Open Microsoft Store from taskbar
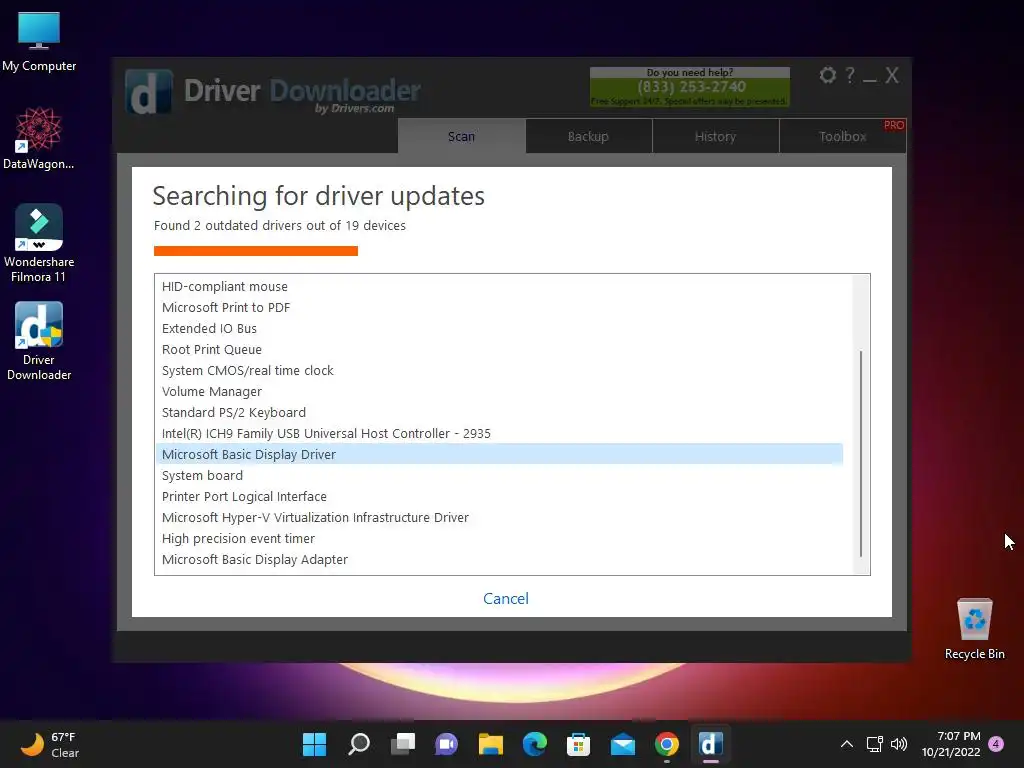 [579, 744]
